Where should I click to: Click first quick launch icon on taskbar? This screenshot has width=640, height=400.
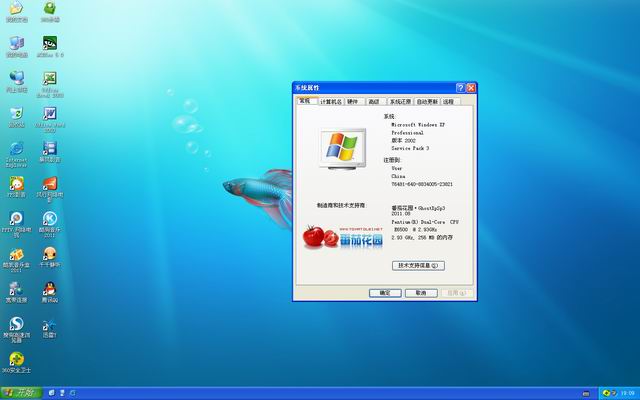click(51, 393)
